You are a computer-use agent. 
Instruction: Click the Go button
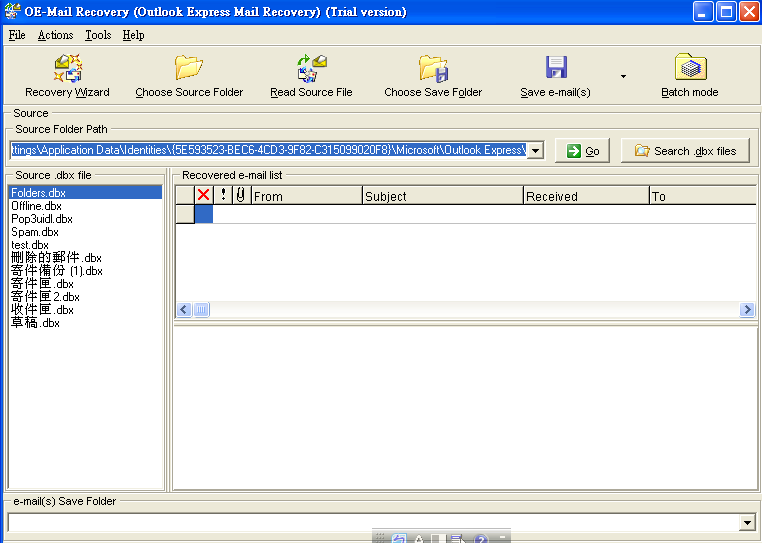tap(582, 151)
